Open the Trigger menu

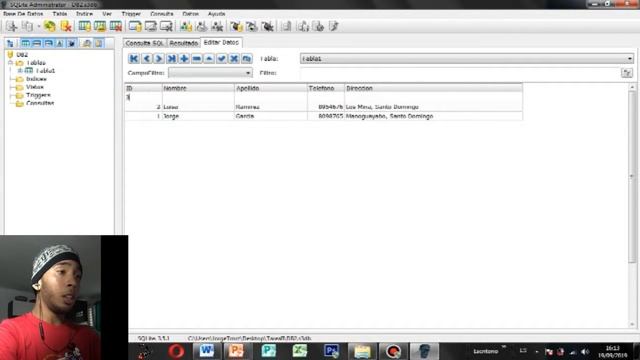131,14
